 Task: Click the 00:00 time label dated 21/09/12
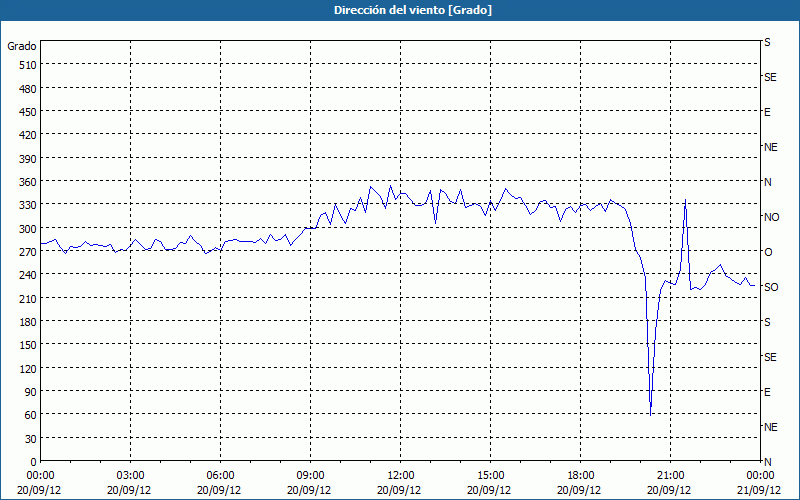pos(760,476)
